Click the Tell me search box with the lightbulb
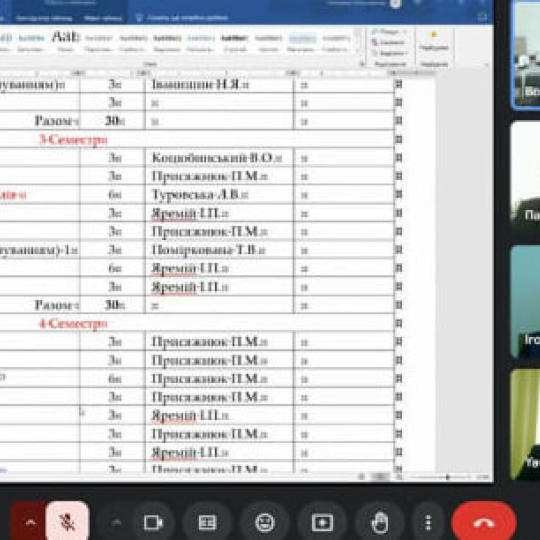Image resolution: width=540 pixels, height=540 pixels. [182, 18]
